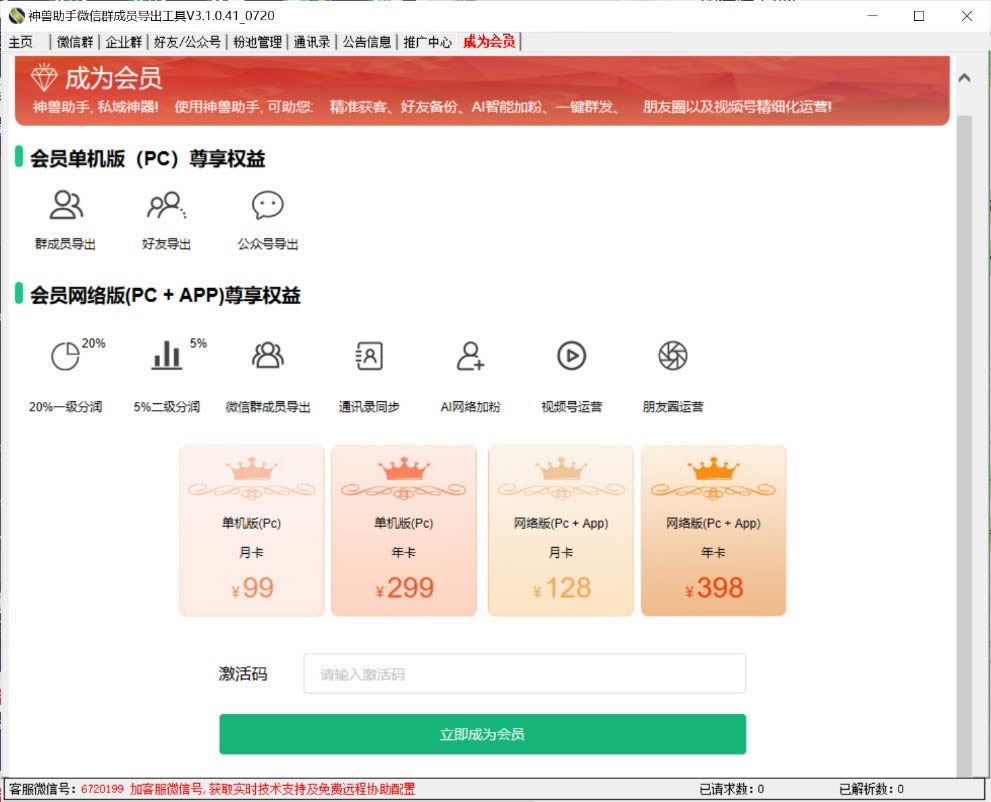Select the 20%一级分润 pie chart icon
Screen dimensions: 991x802
(x=65, y=356)
